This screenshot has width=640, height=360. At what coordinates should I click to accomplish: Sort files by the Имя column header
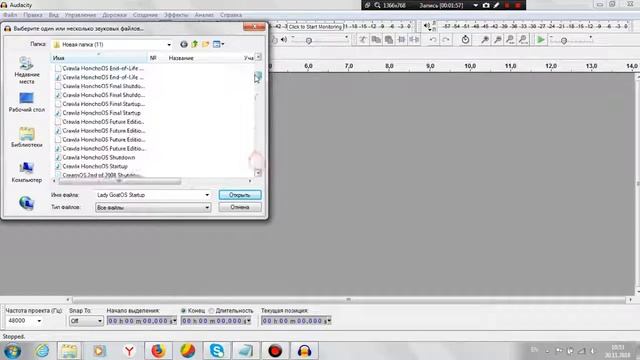pyautogui.click(x=99, y=58)
